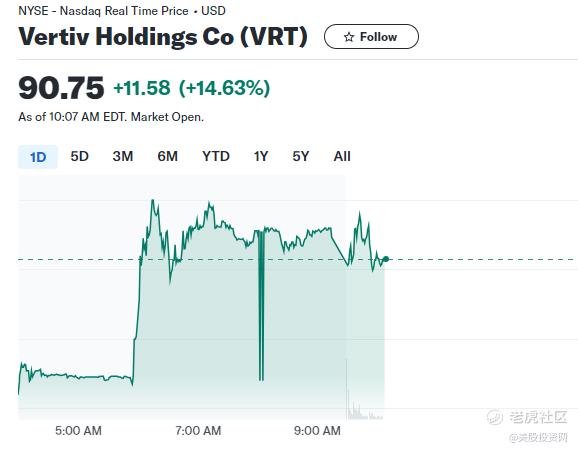Show the 6M price chart

click(167, 156)
